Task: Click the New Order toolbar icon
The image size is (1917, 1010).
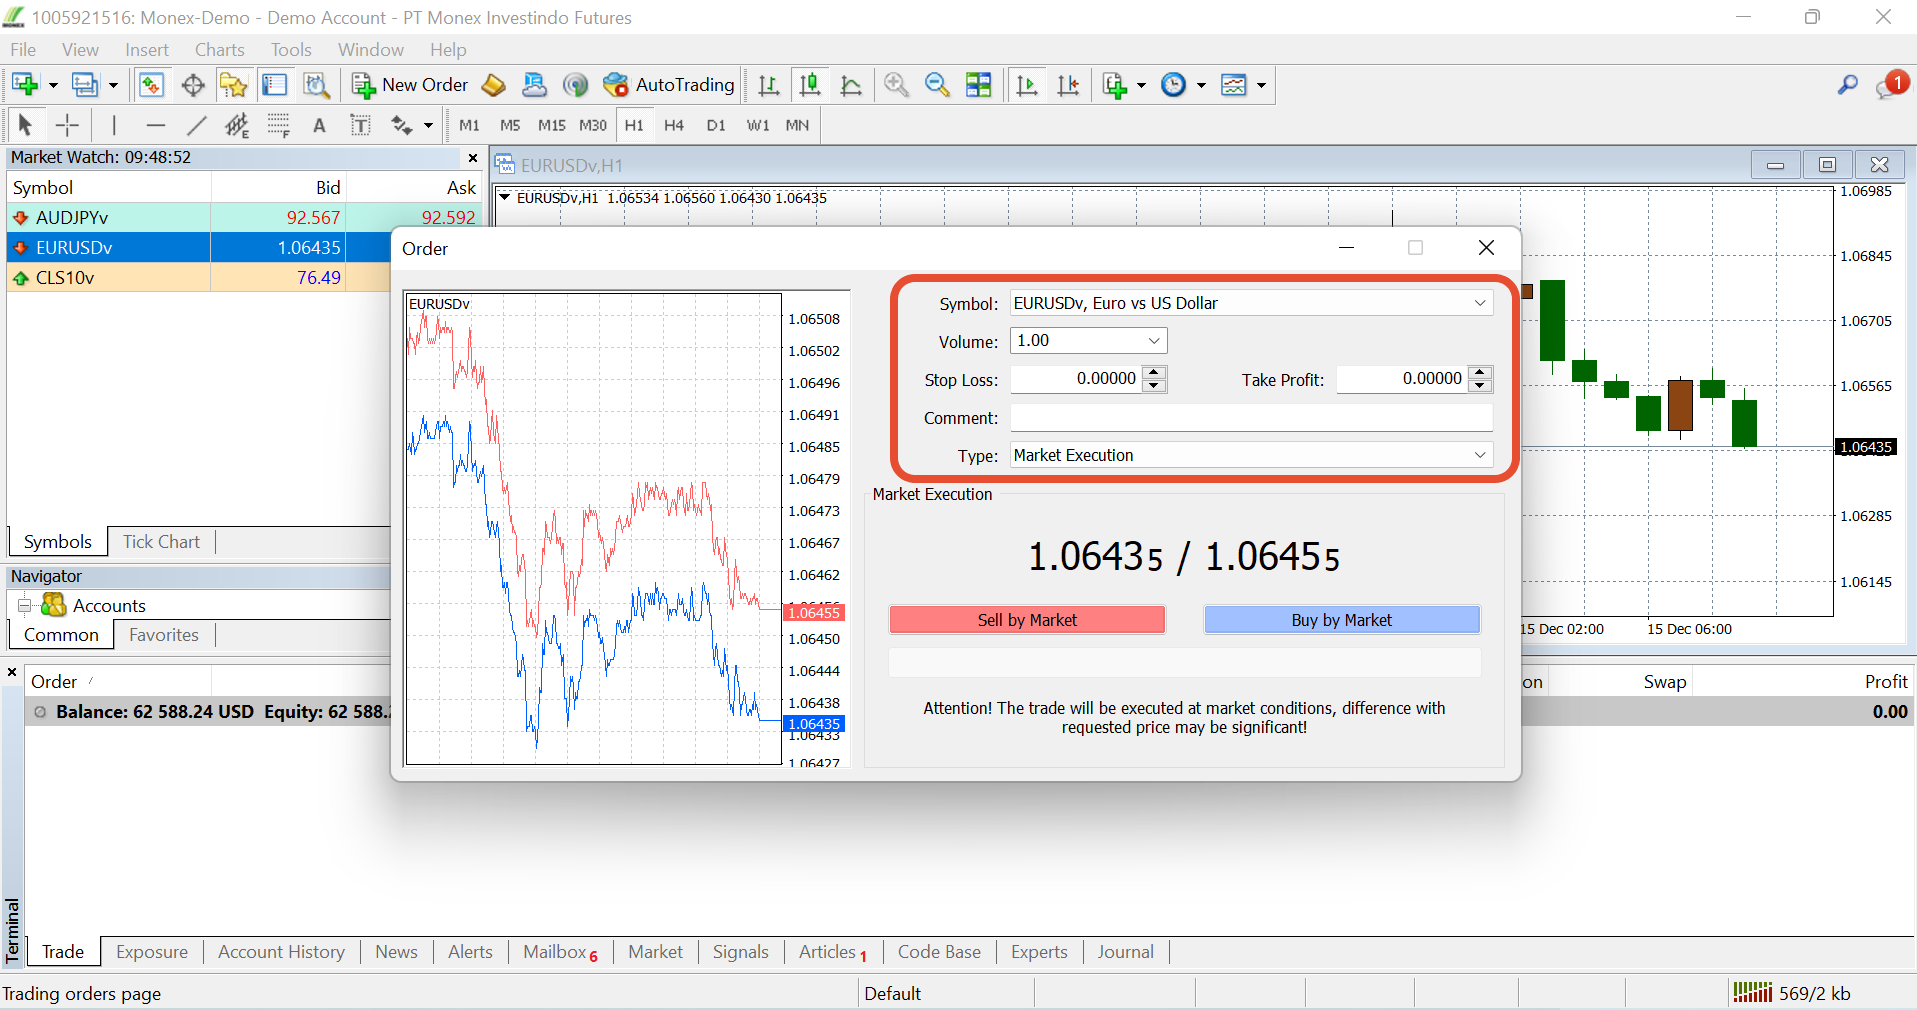Action: tap(409, 85)
